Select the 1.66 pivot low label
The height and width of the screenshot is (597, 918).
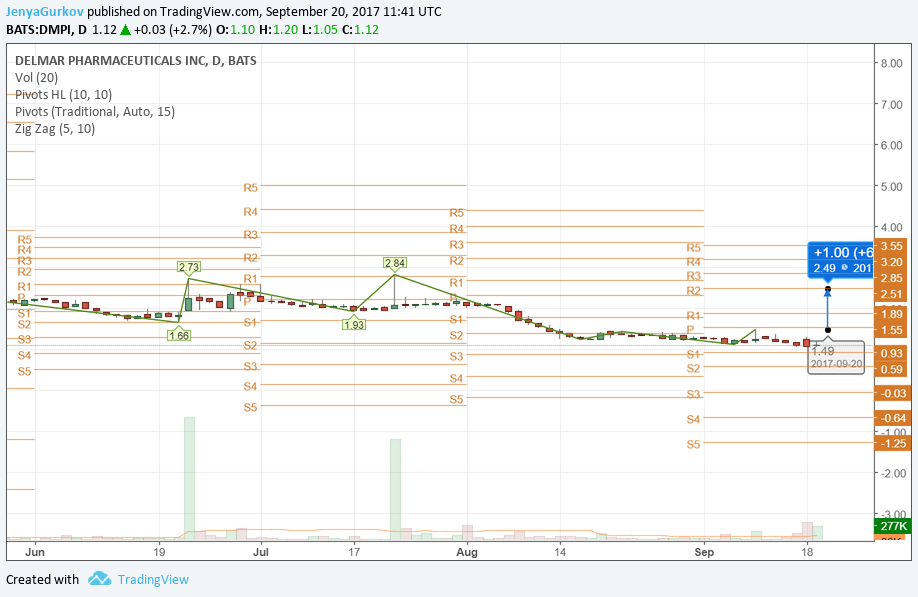click(179, 335)
